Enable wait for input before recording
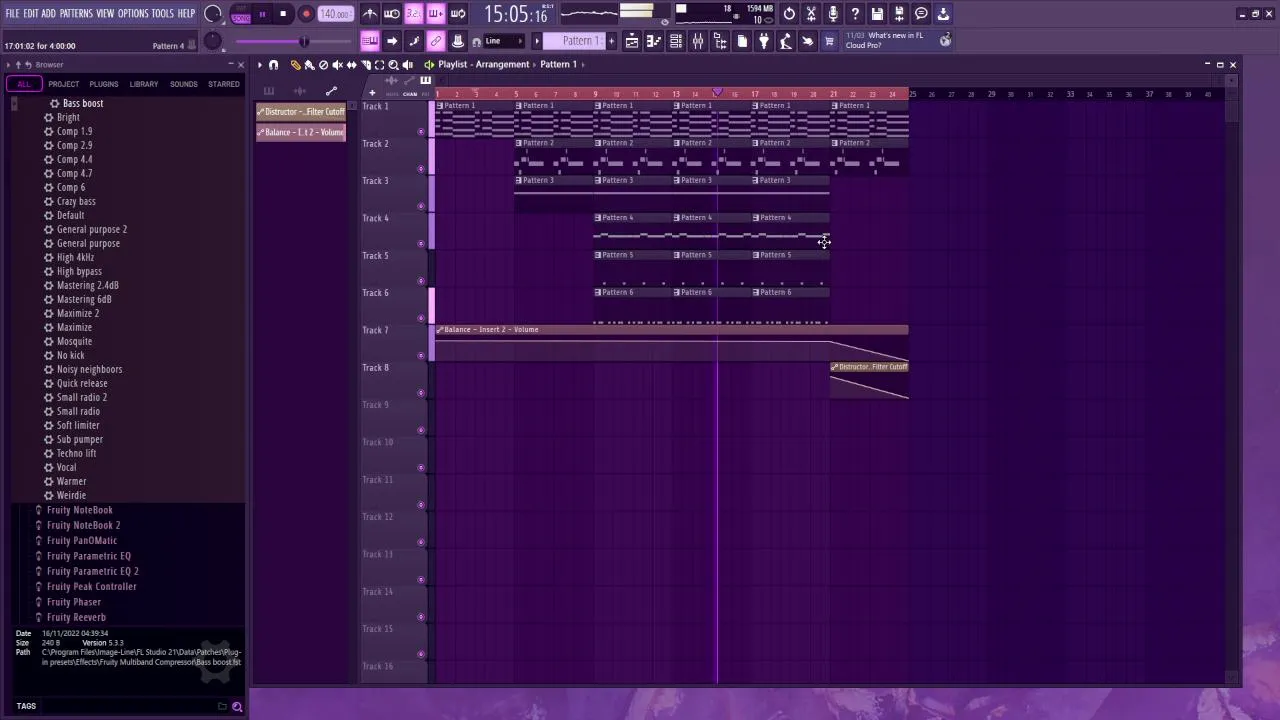This screenshot has height=720, width=1280. coord(391,14)
